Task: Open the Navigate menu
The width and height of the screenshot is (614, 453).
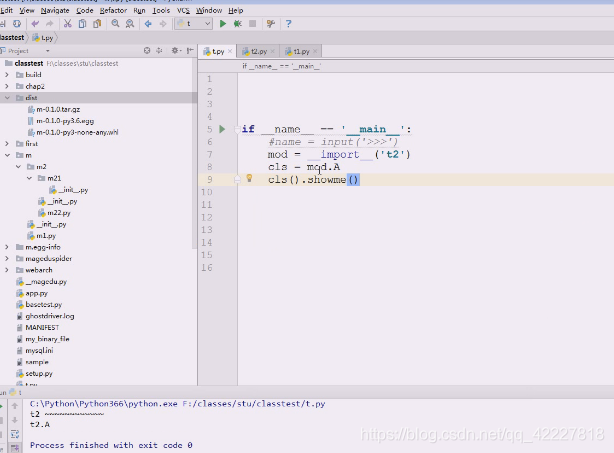Action: point(55,11)
